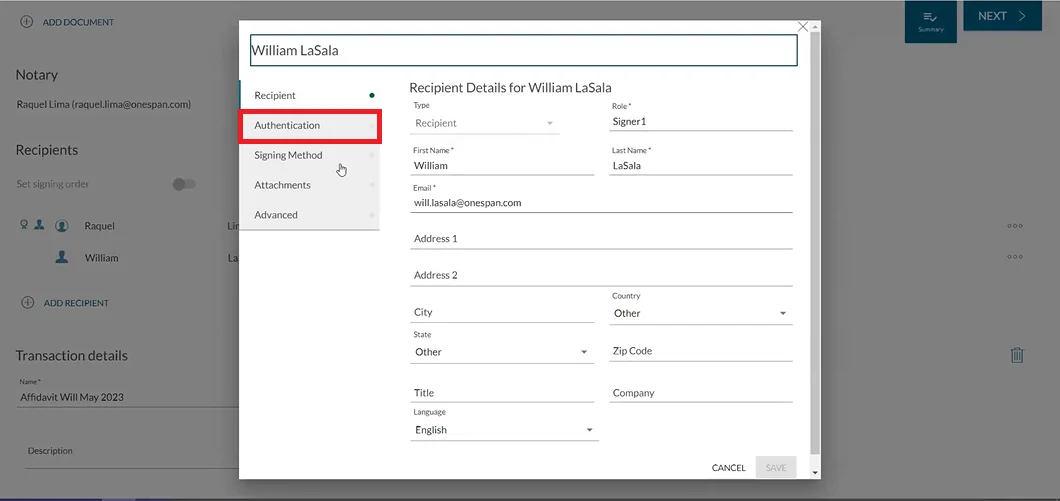
Task: Select the Recipient tab
Action: pyautogui.click(x=310, y=95)
